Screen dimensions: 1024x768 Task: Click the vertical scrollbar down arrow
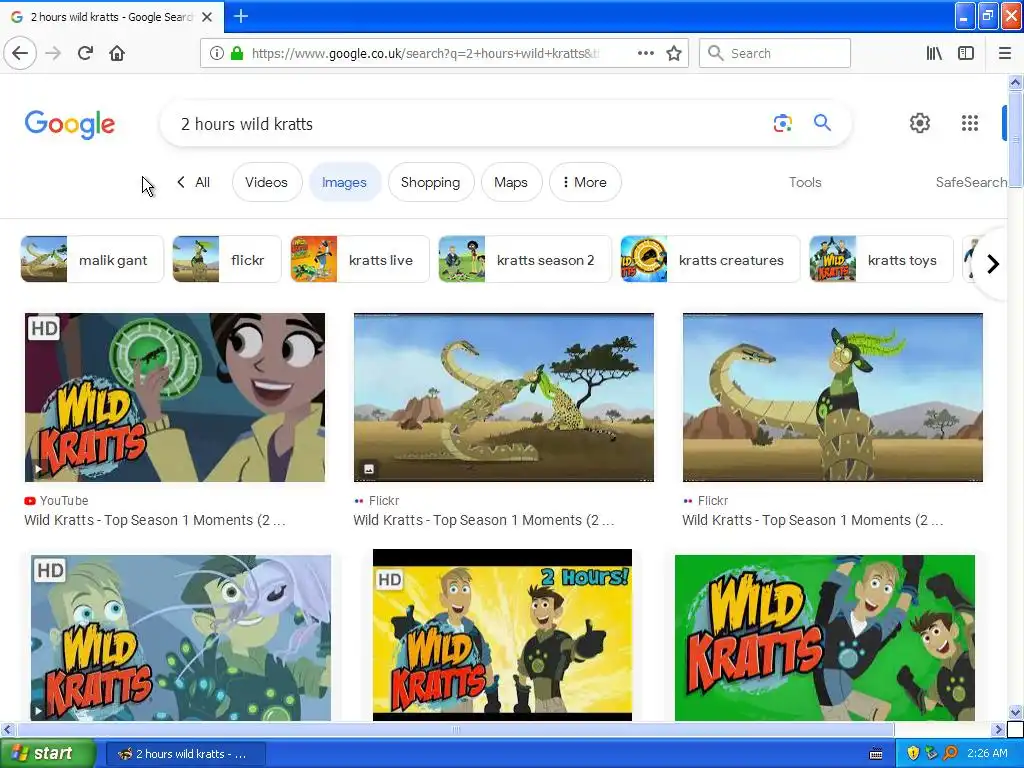(x=1015, y=712)
